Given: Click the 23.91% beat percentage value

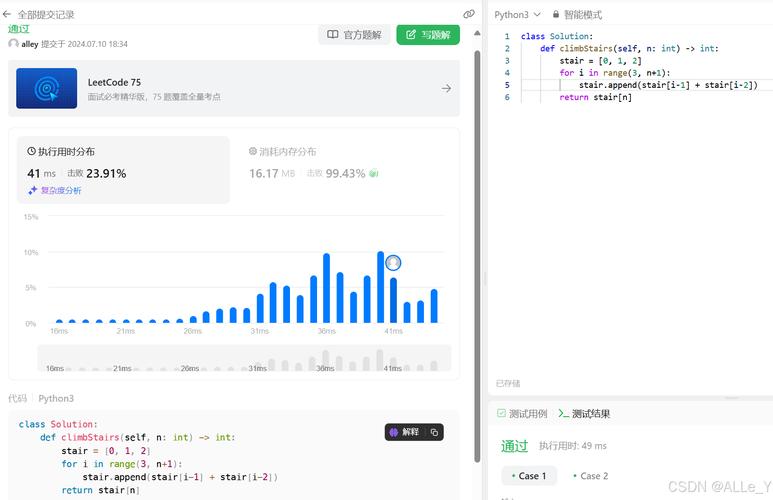Looking at the screenshot, I should pyautogui.click(x=106, y=173).
